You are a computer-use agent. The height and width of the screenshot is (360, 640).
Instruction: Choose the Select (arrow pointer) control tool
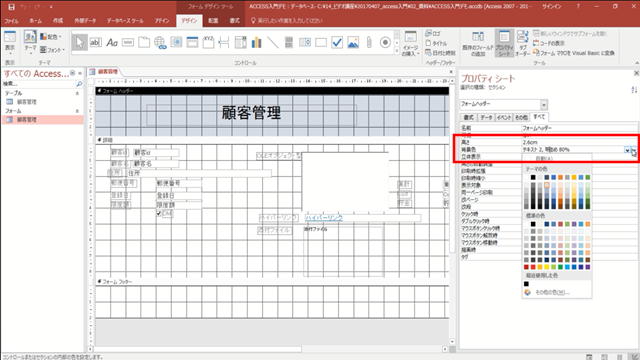click(80, 42)
